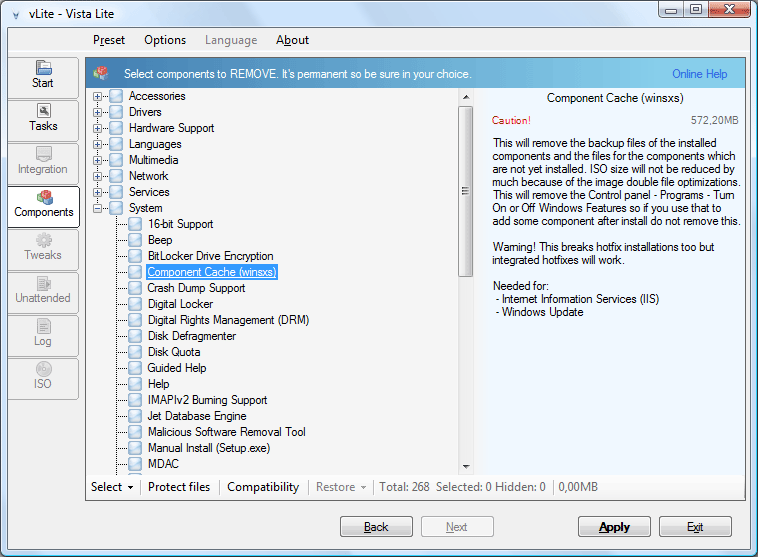
Task: Click the Exit button
Action: click(695, 527)
